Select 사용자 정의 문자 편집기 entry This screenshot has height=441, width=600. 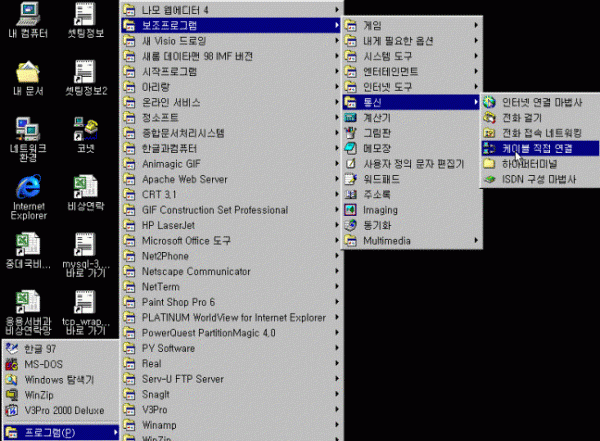[411, 164]
